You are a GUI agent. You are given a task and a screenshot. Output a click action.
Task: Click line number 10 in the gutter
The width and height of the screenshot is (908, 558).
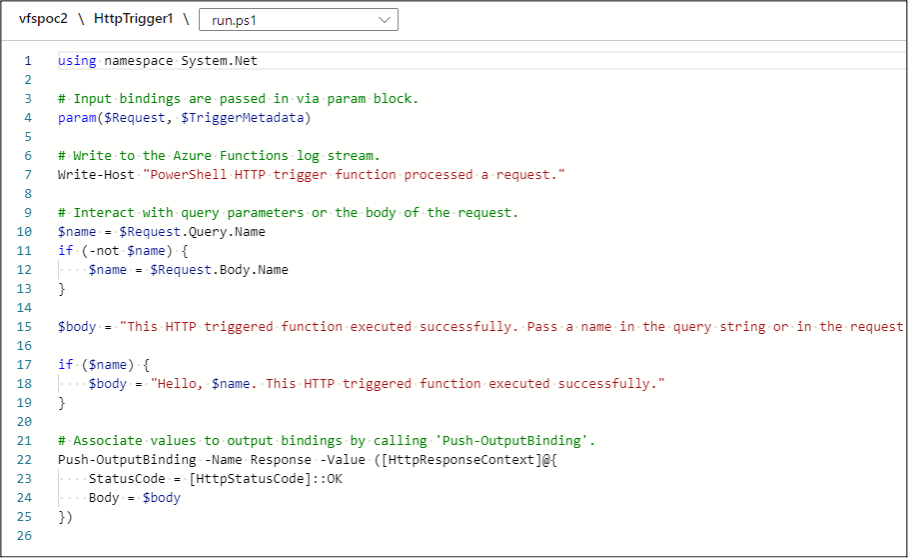pos(24,232)
